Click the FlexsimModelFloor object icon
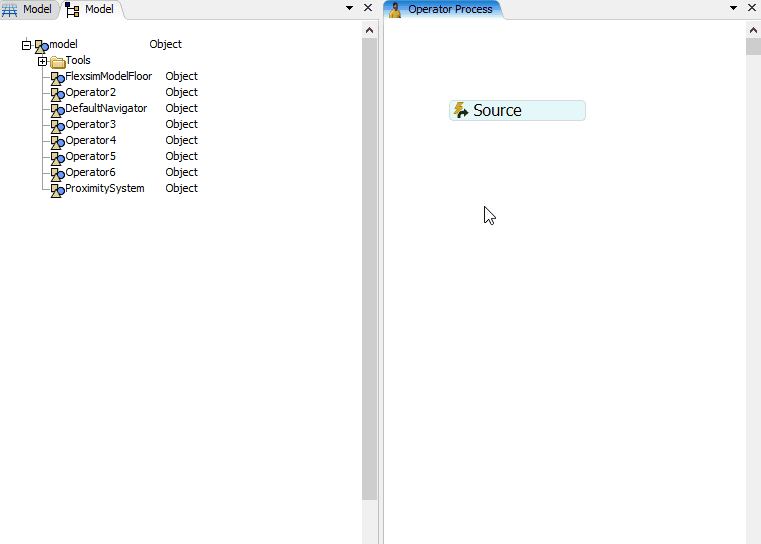The height and width of the screenshot is (544, 761). 57,77
